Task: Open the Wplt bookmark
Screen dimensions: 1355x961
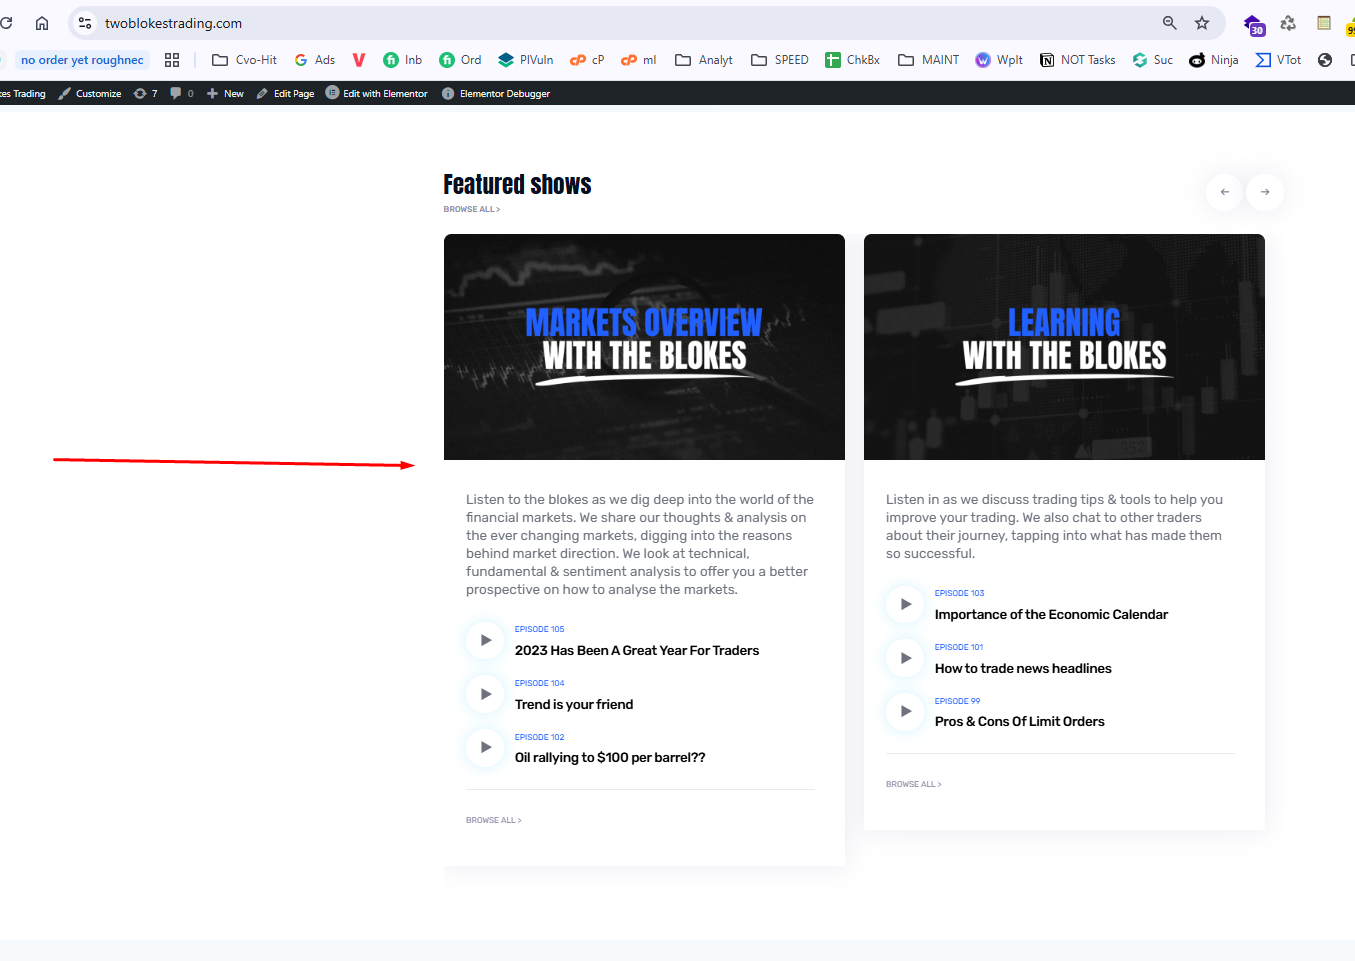Action: pos(999,60)
